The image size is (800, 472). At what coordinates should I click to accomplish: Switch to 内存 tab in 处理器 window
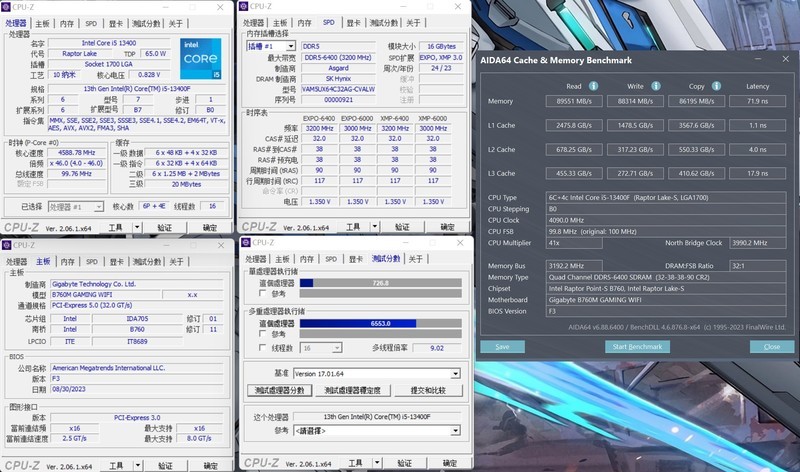67,23
